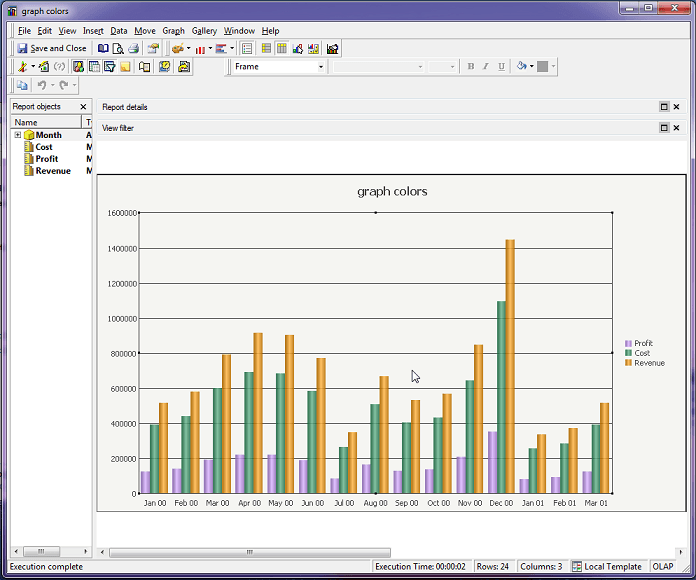Close the Report objects panel

[83, 107]
